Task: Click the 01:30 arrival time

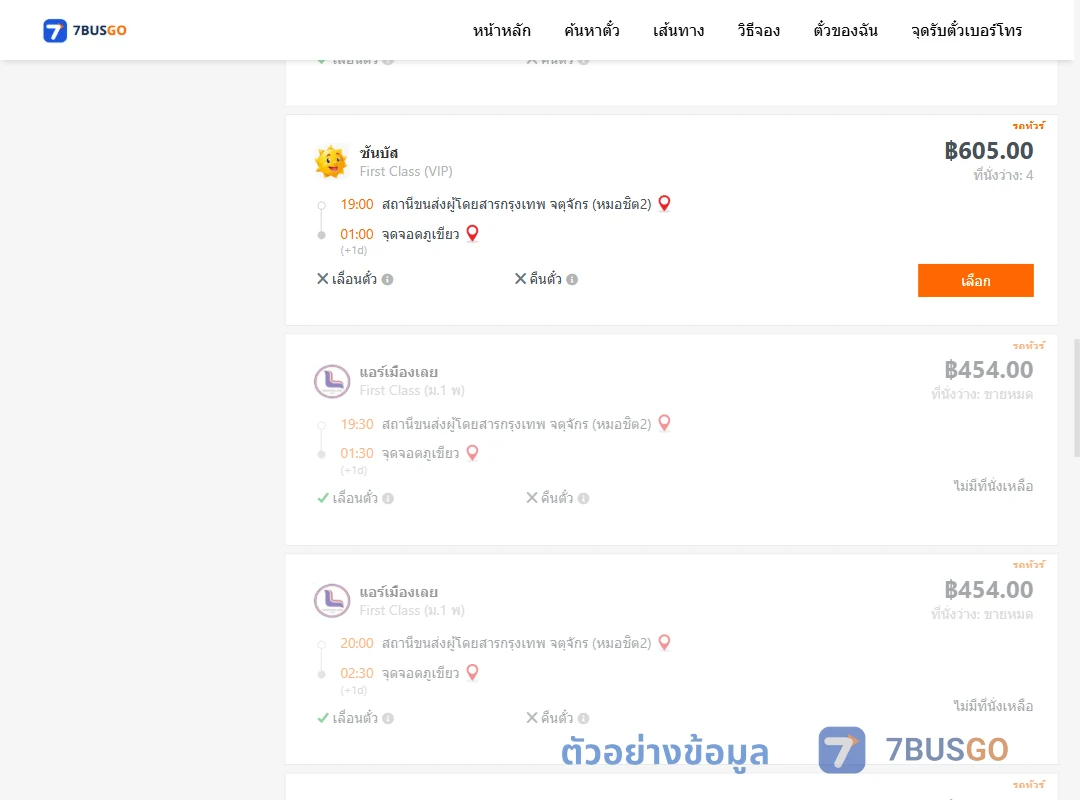Action: coord(356,453)
